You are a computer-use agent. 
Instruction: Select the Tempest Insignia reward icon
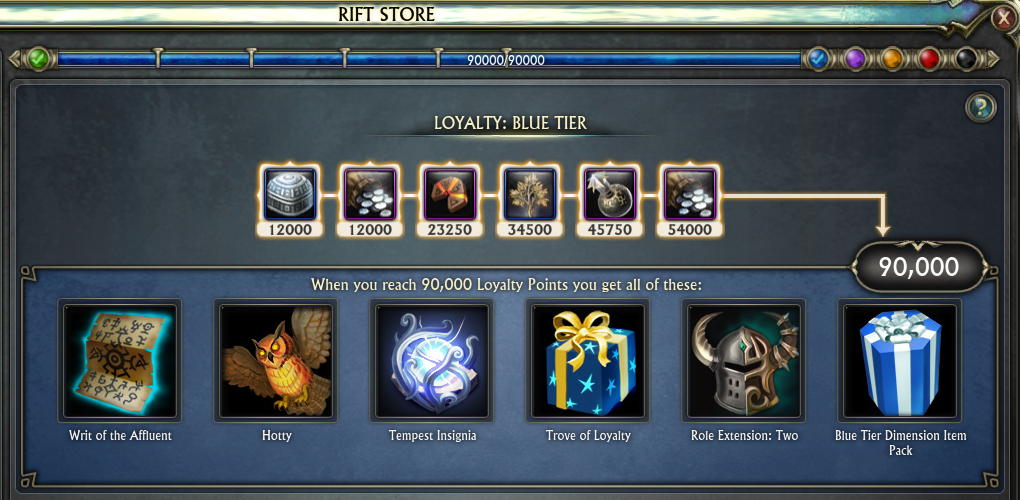tap(432, 360)
